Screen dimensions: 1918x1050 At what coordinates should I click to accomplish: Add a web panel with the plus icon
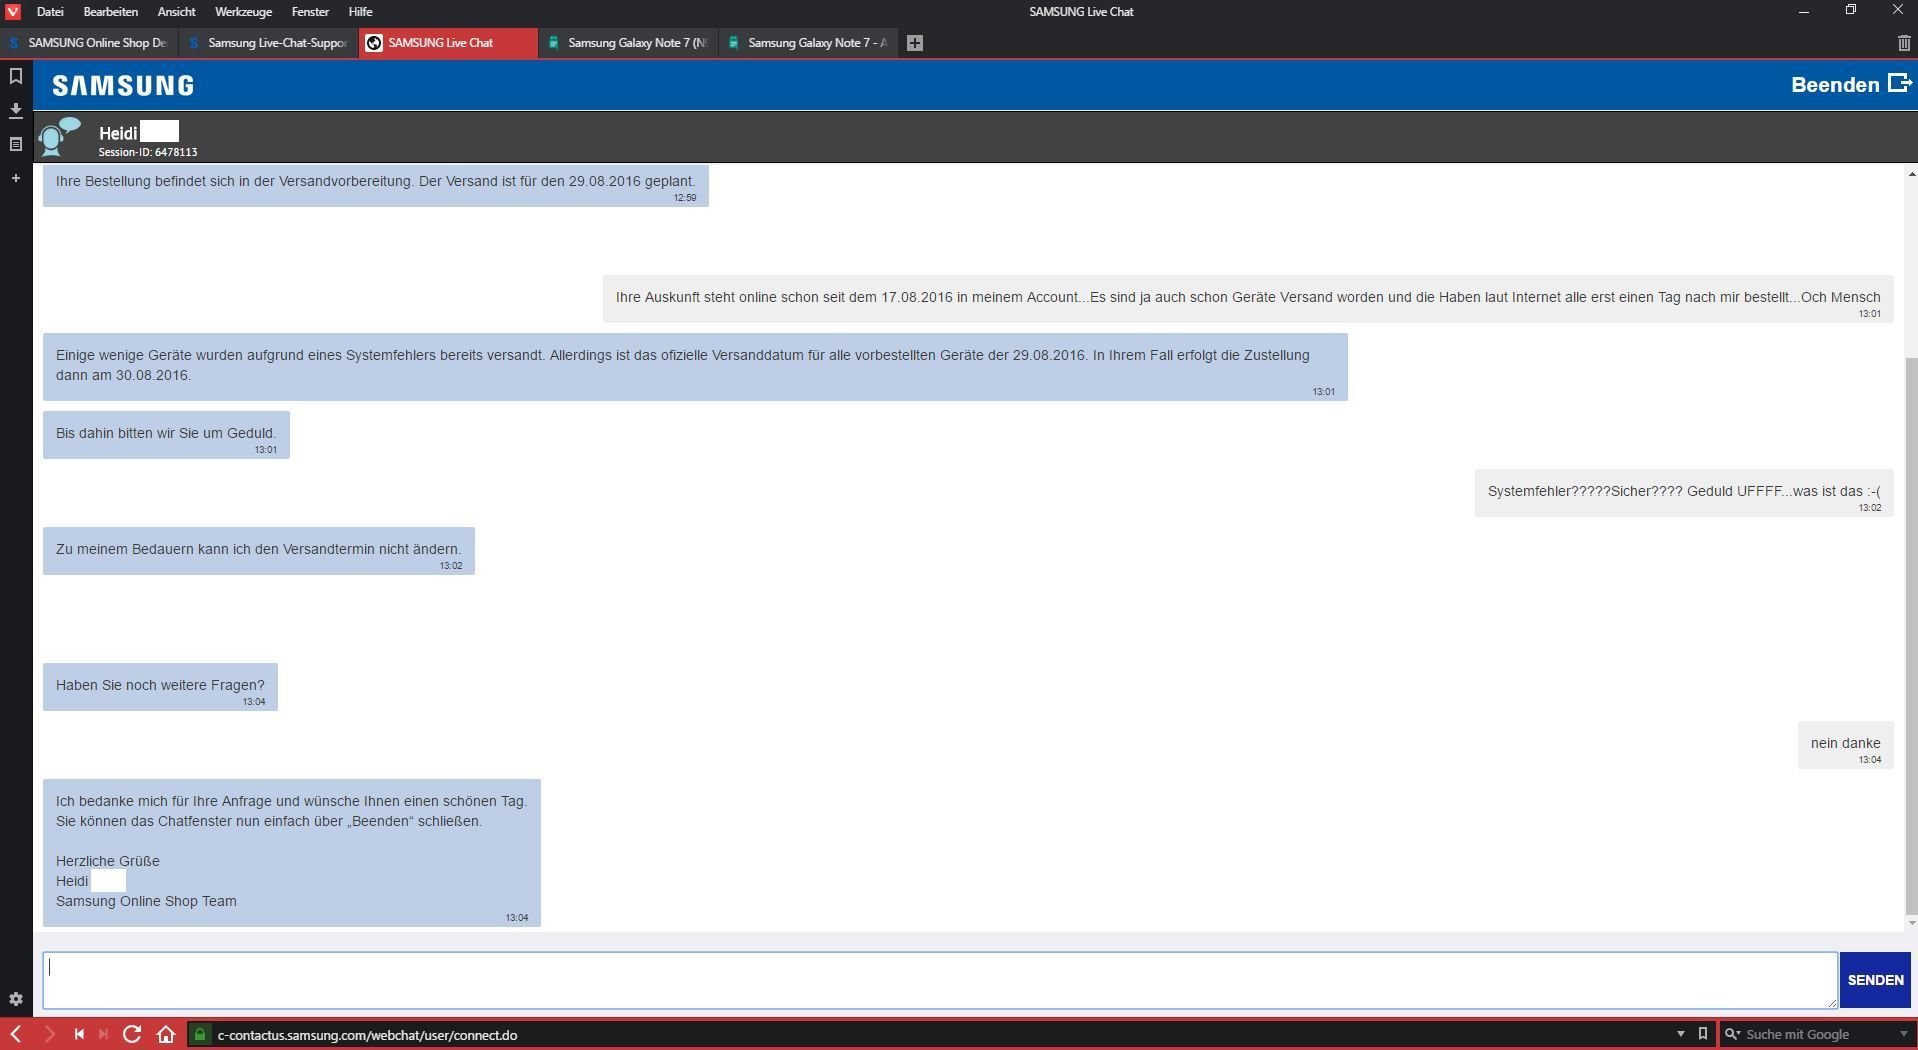click(x=16, y=178)
